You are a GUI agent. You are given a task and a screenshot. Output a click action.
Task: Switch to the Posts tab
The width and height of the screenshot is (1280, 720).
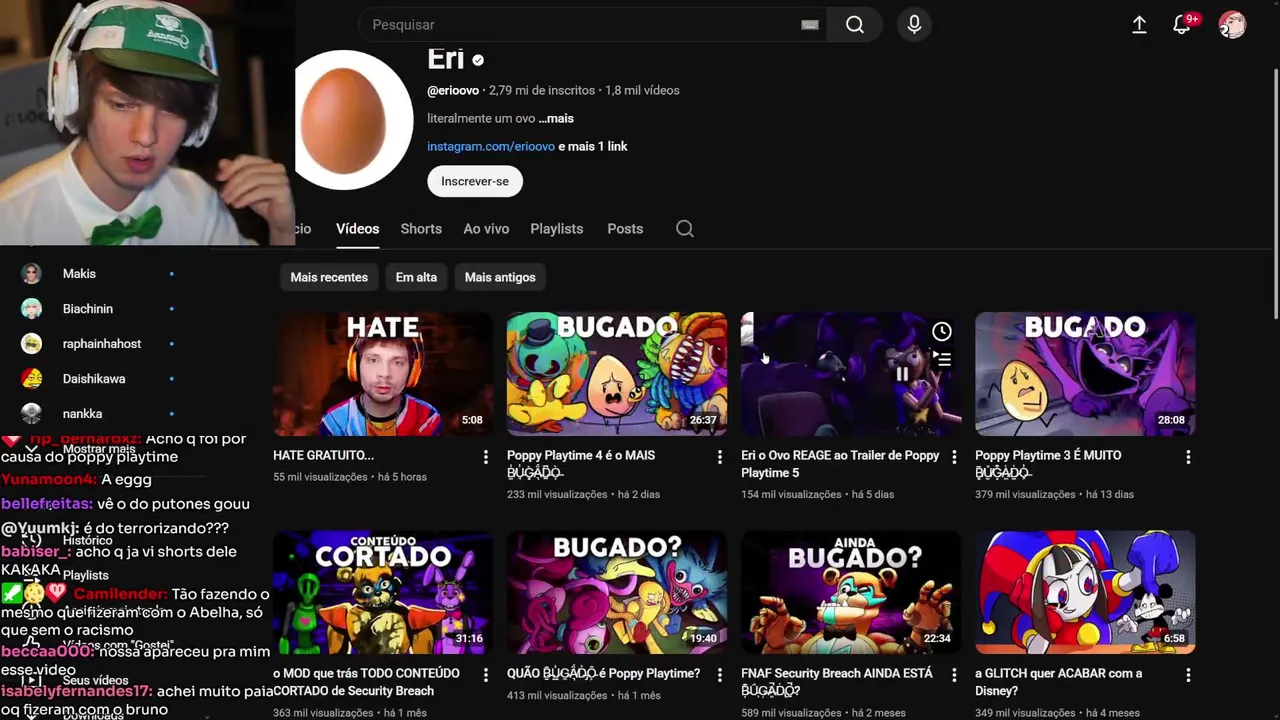tap(625, 229)
